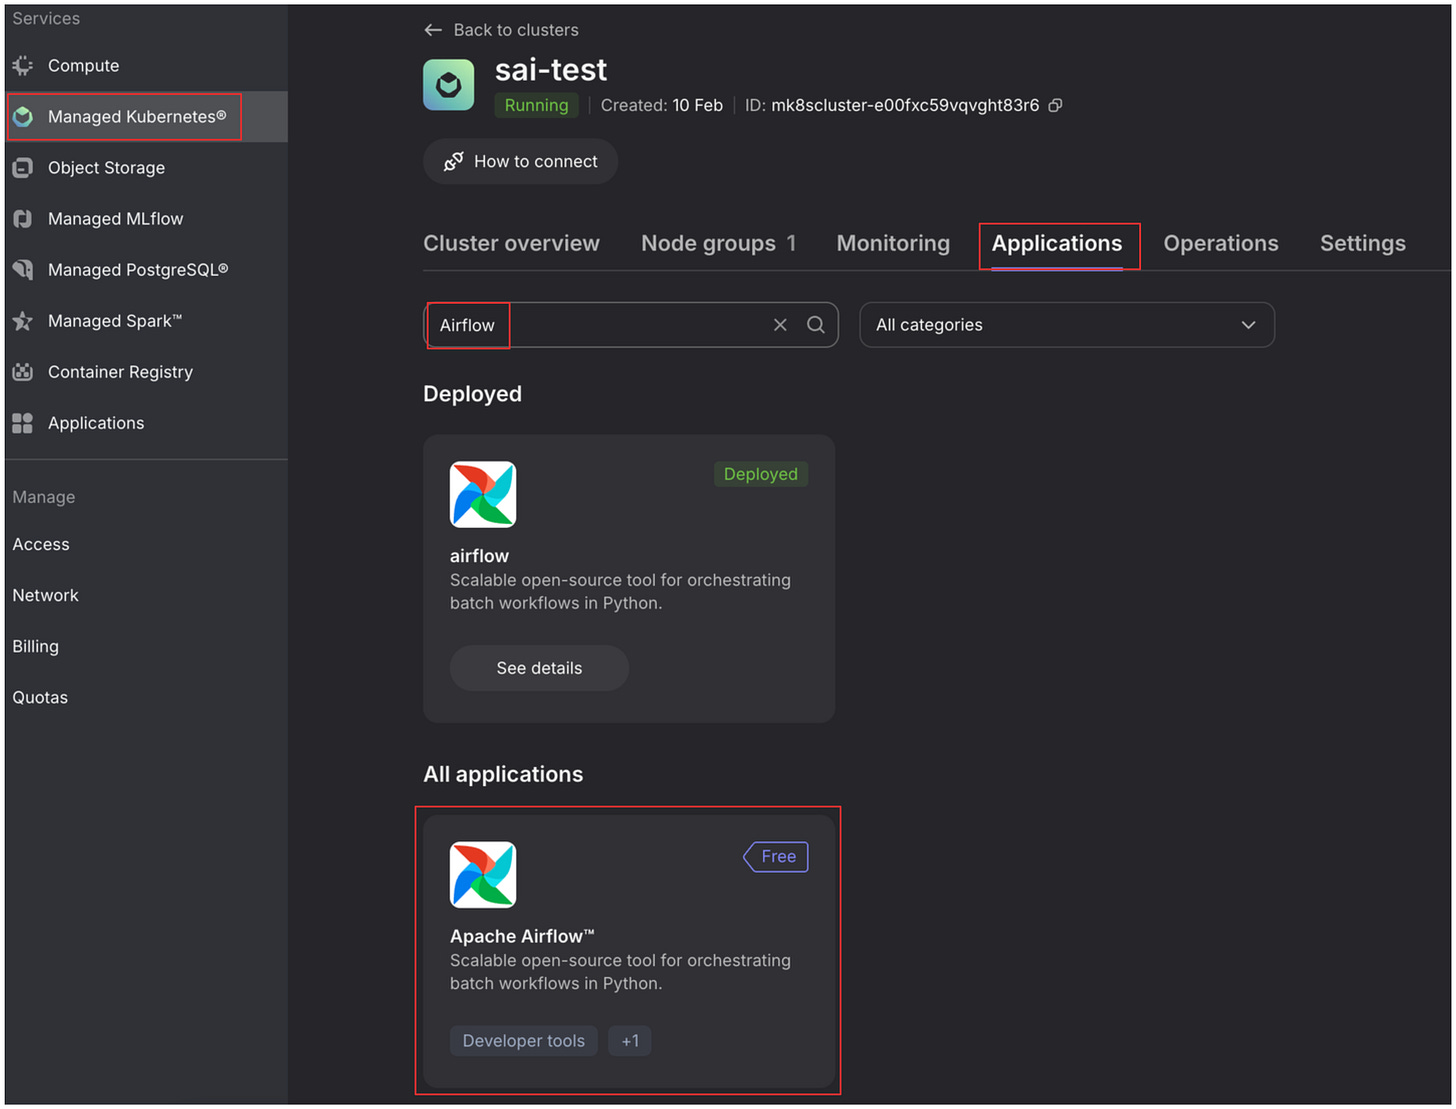Click the Managed Spark star icon

(x=23, y=321)
